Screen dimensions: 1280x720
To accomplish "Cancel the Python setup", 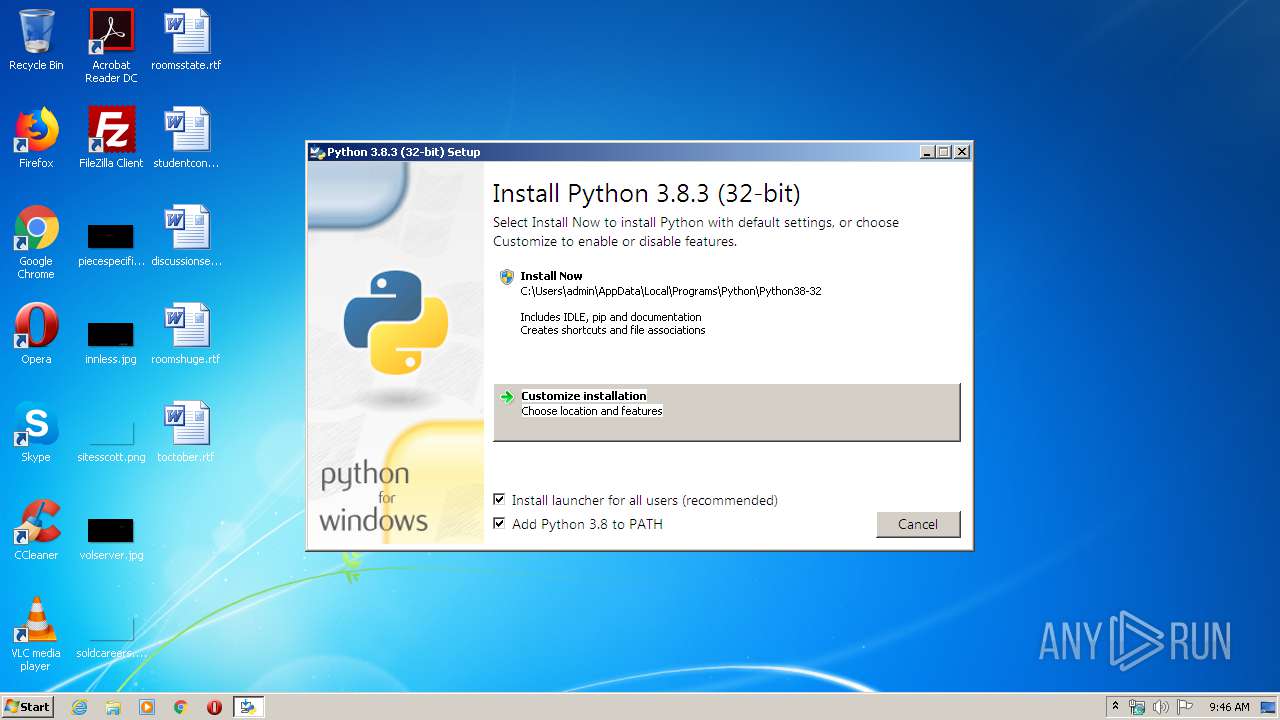I will coord(918,524).
